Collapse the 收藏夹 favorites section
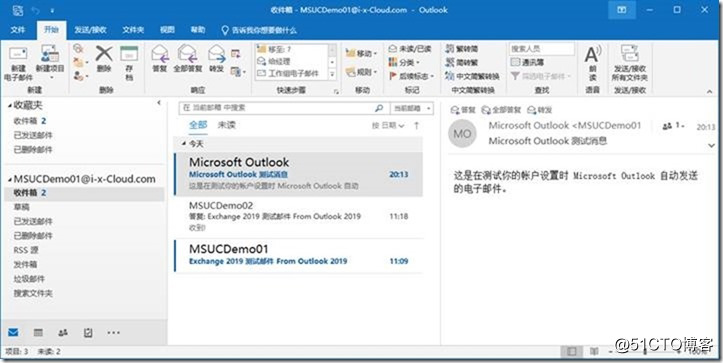The width and height of the screenshot is (723, 363). coord(10,106)
